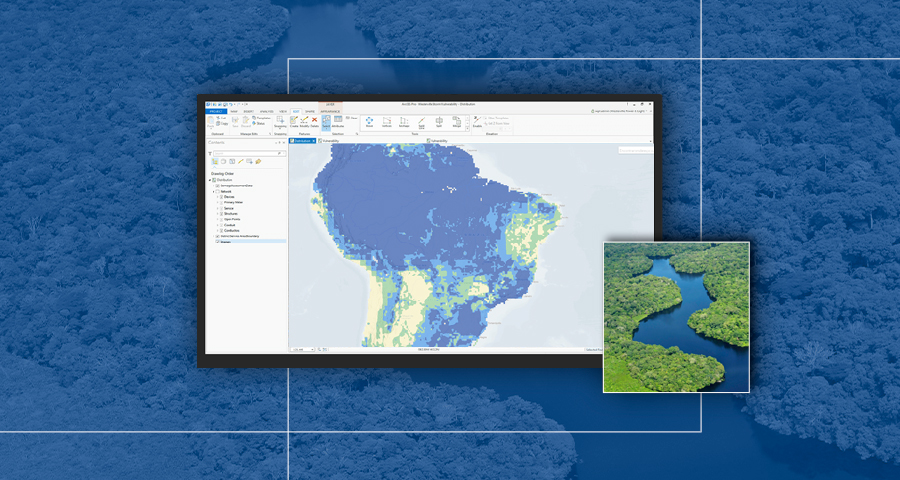
Task: Open the PROJECT ribbon tab
Action: 216,111
